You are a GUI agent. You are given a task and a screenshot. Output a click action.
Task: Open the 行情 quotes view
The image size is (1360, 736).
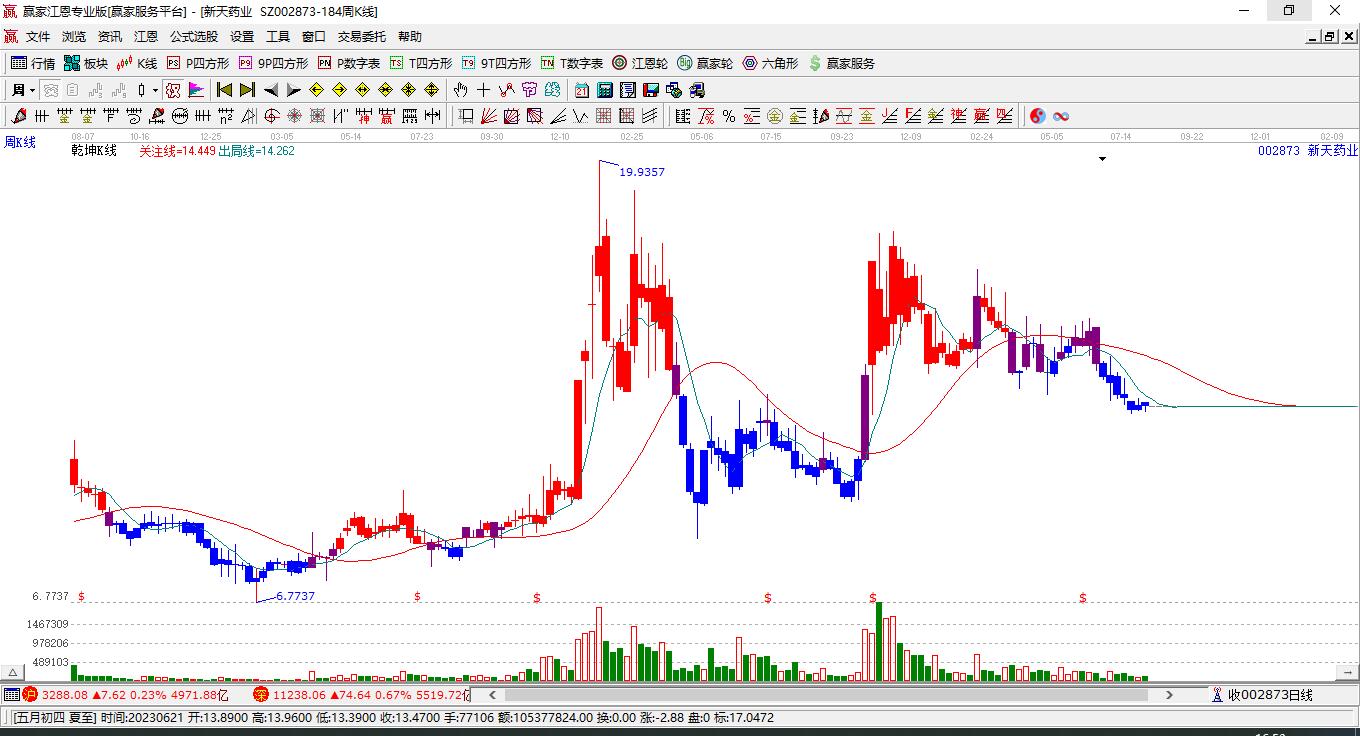point(33,63)
